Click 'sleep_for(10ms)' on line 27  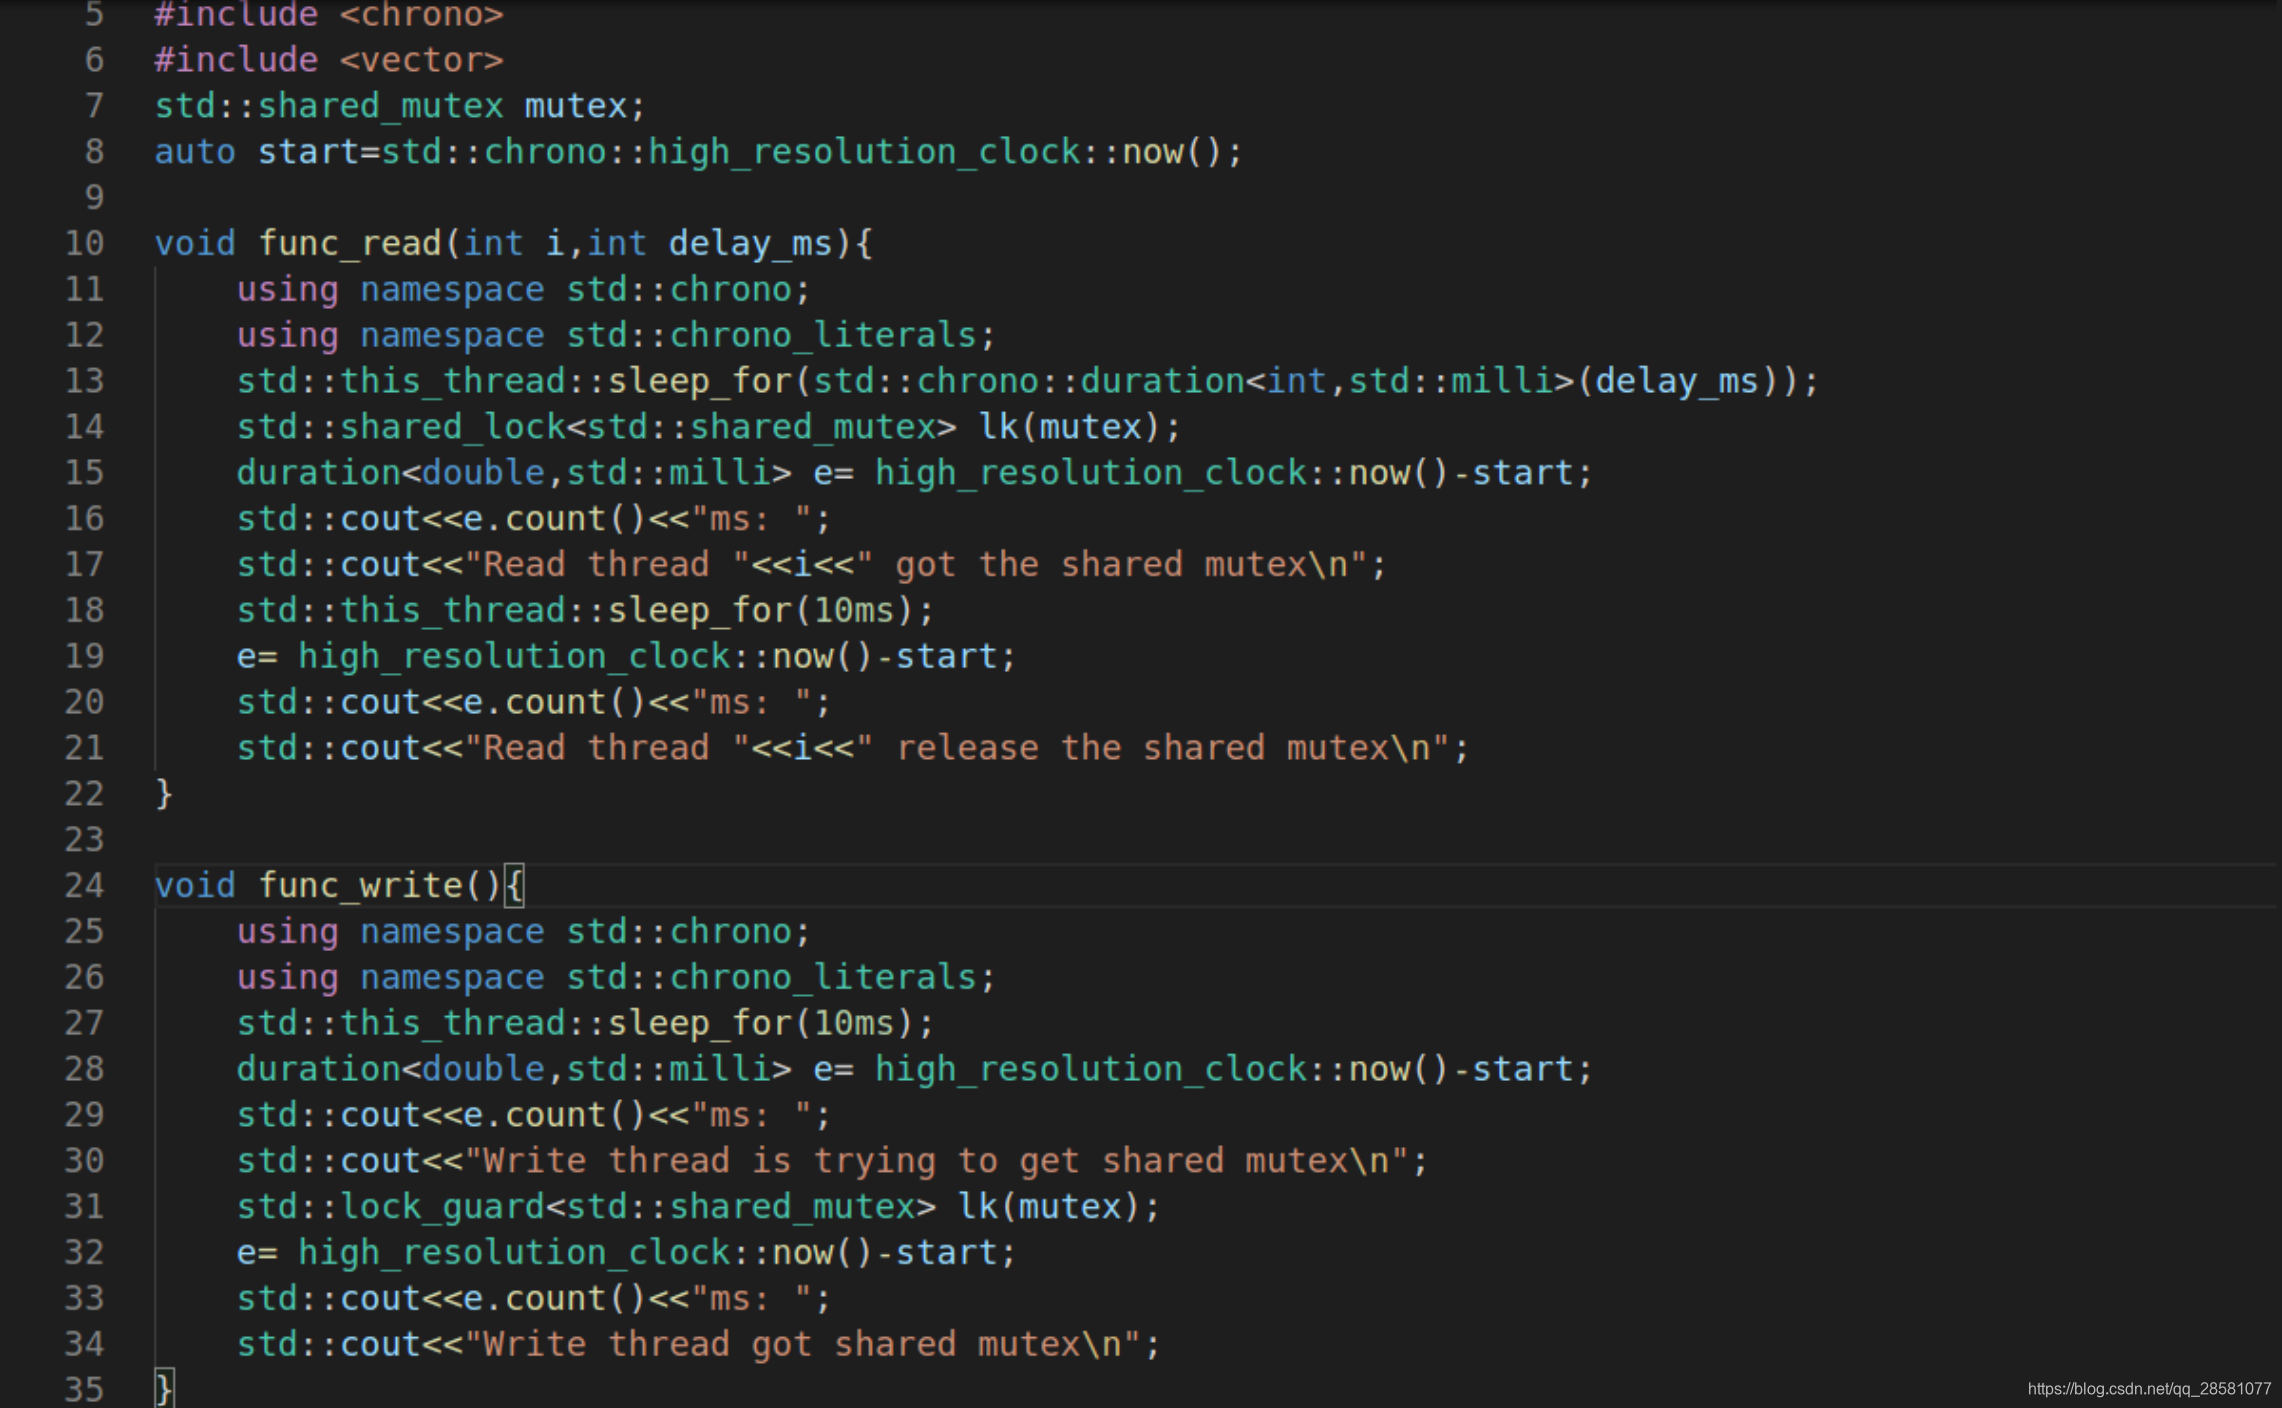click(760, 1023)
